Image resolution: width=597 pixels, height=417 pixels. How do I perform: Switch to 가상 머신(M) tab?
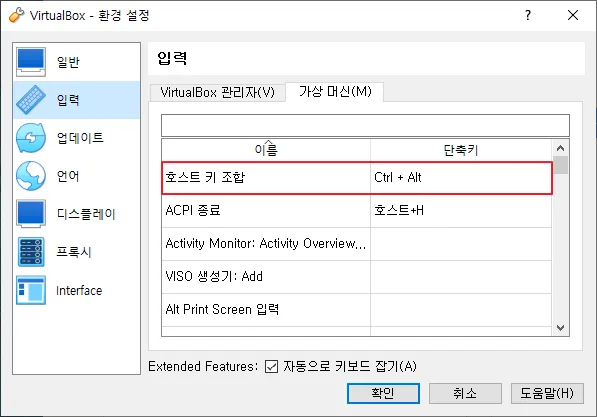pos(335,92)
